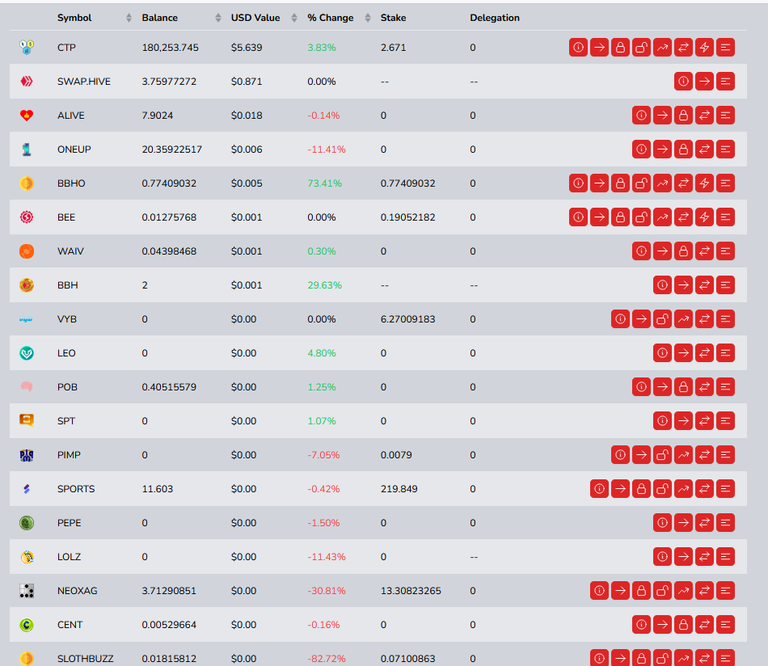This screenshot has height=666, width=768.
Task: Click the trend-arrow icon for PIMP
Action: click(x=683, y=455)
